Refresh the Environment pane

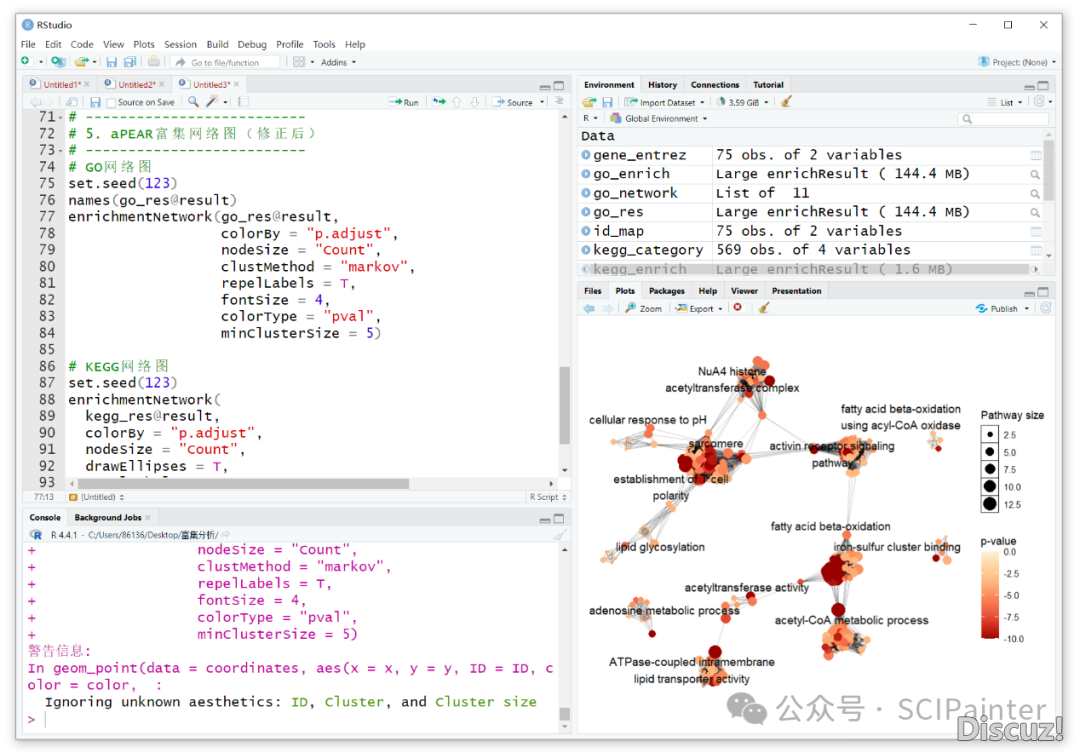click(1039, 102)
